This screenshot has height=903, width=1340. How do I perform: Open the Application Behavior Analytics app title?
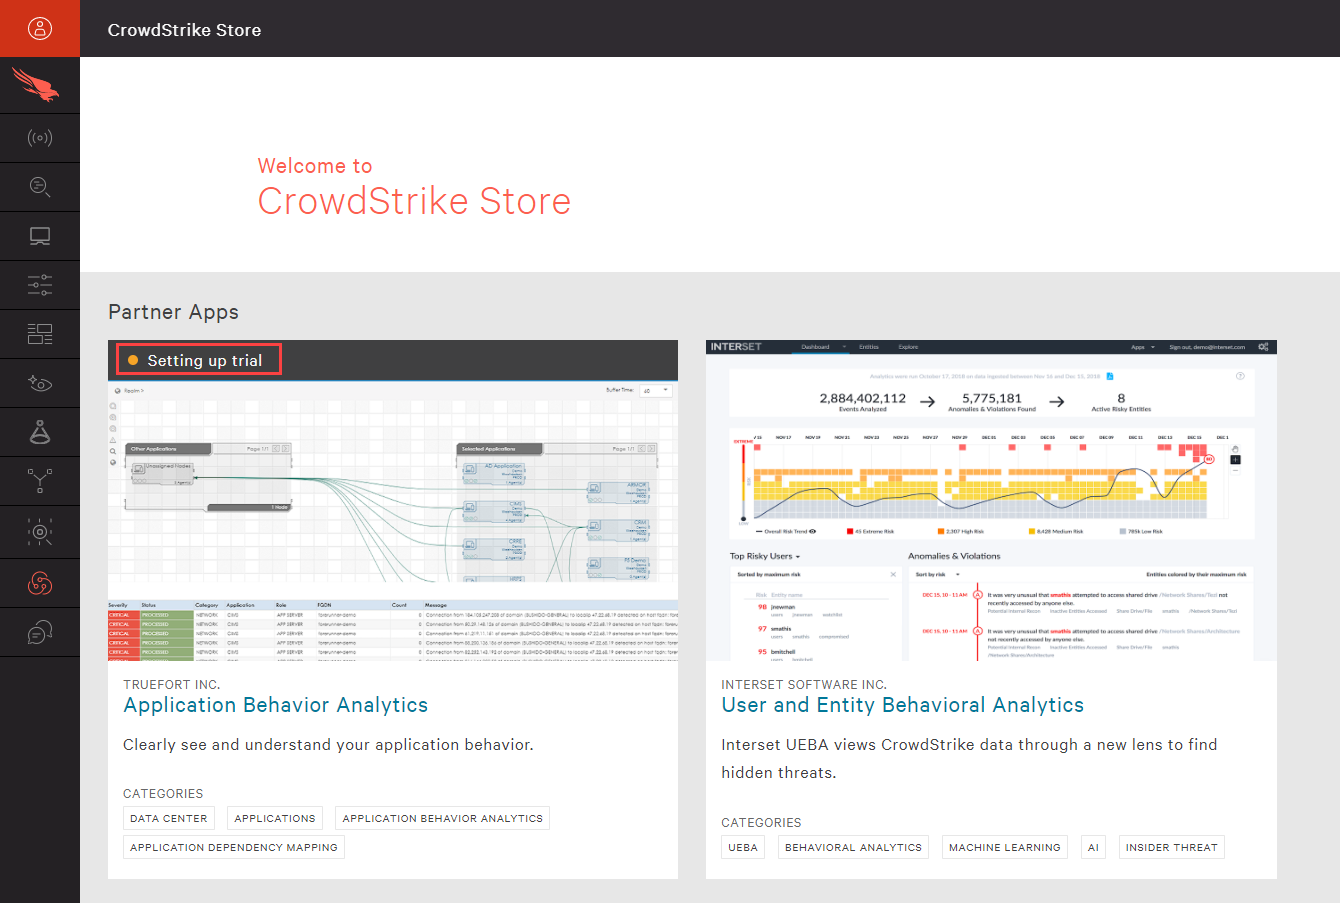click(x=275, y=705)
